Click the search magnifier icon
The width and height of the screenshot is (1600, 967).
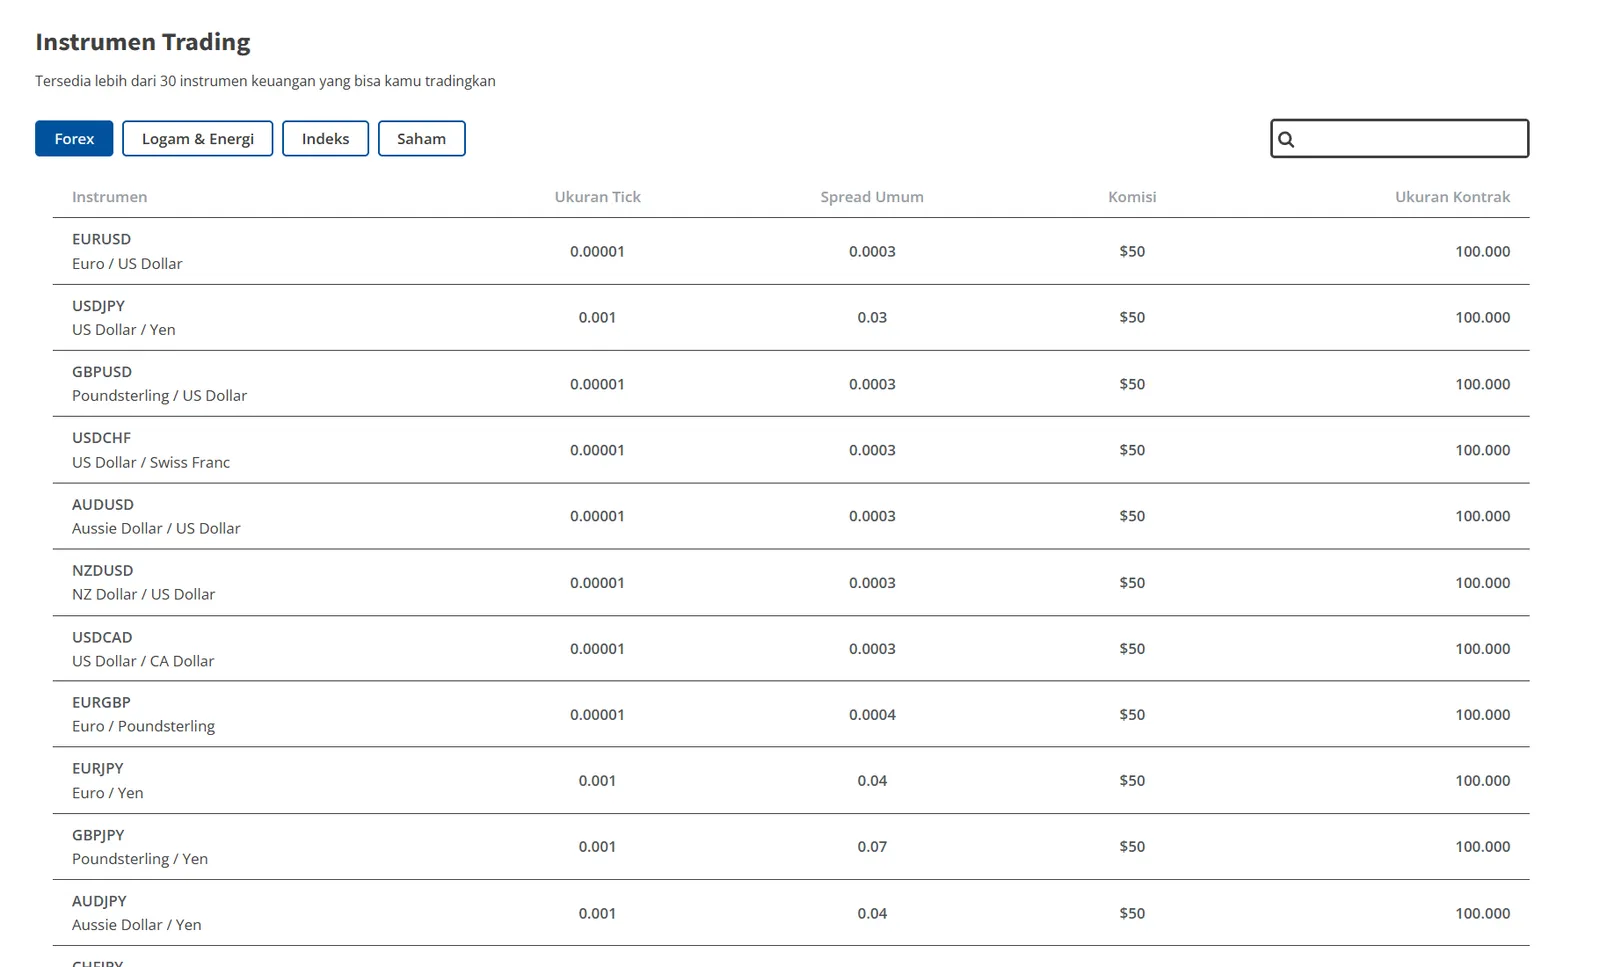click(x=1286, y=140)
